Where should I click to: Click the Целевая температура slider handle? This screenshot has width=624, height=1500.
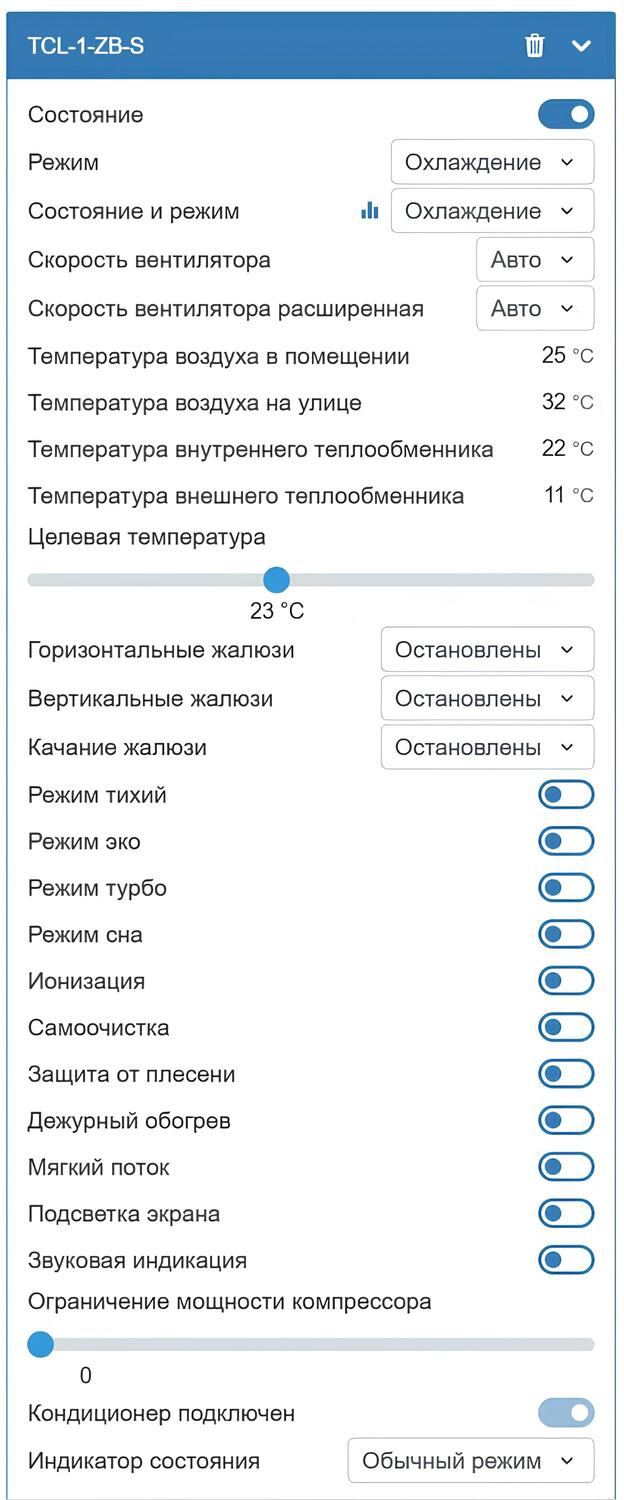[276, 580]
